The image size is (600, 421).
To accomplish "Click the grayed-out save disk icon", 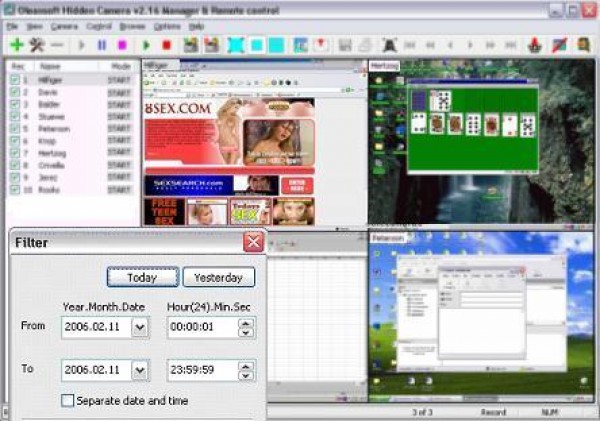I will 345,45.
